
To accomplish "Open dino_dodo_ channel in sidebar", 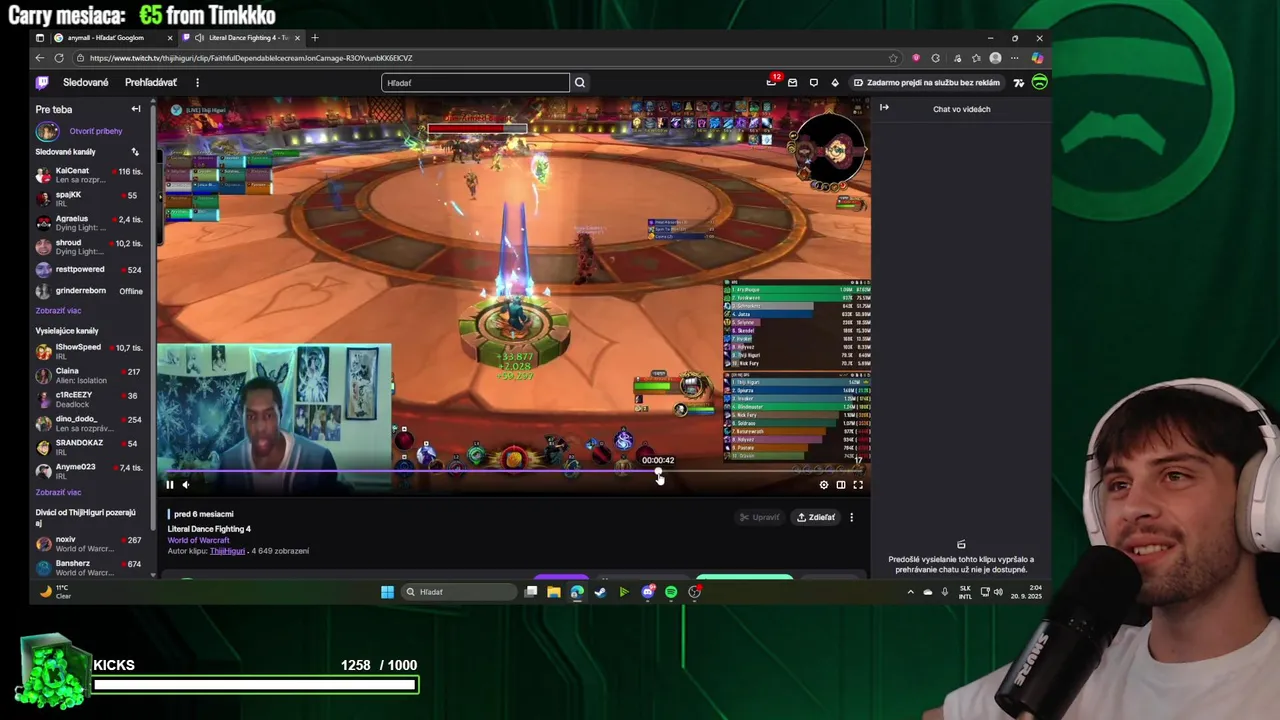I will [x=89, y=423].
